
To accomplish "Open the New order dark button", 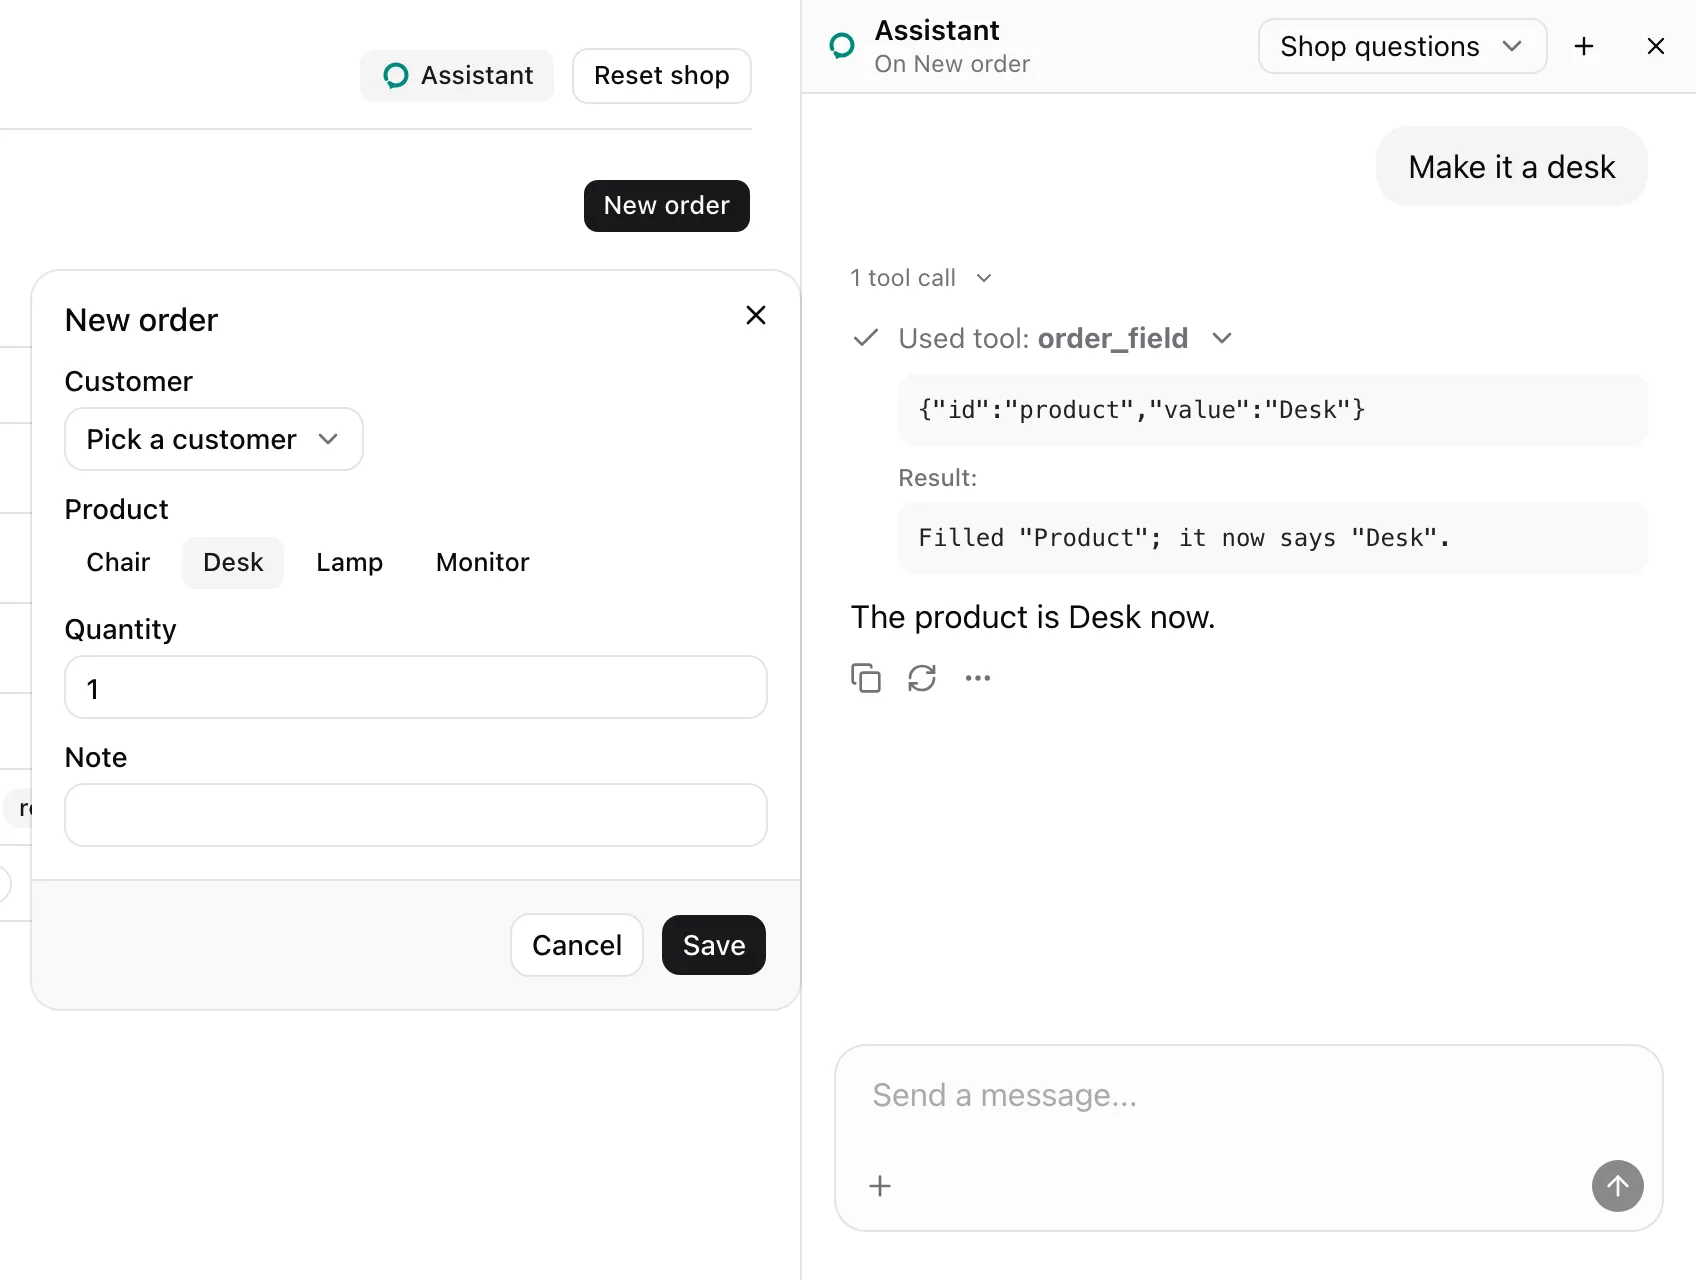I will [x=666, y=206].
